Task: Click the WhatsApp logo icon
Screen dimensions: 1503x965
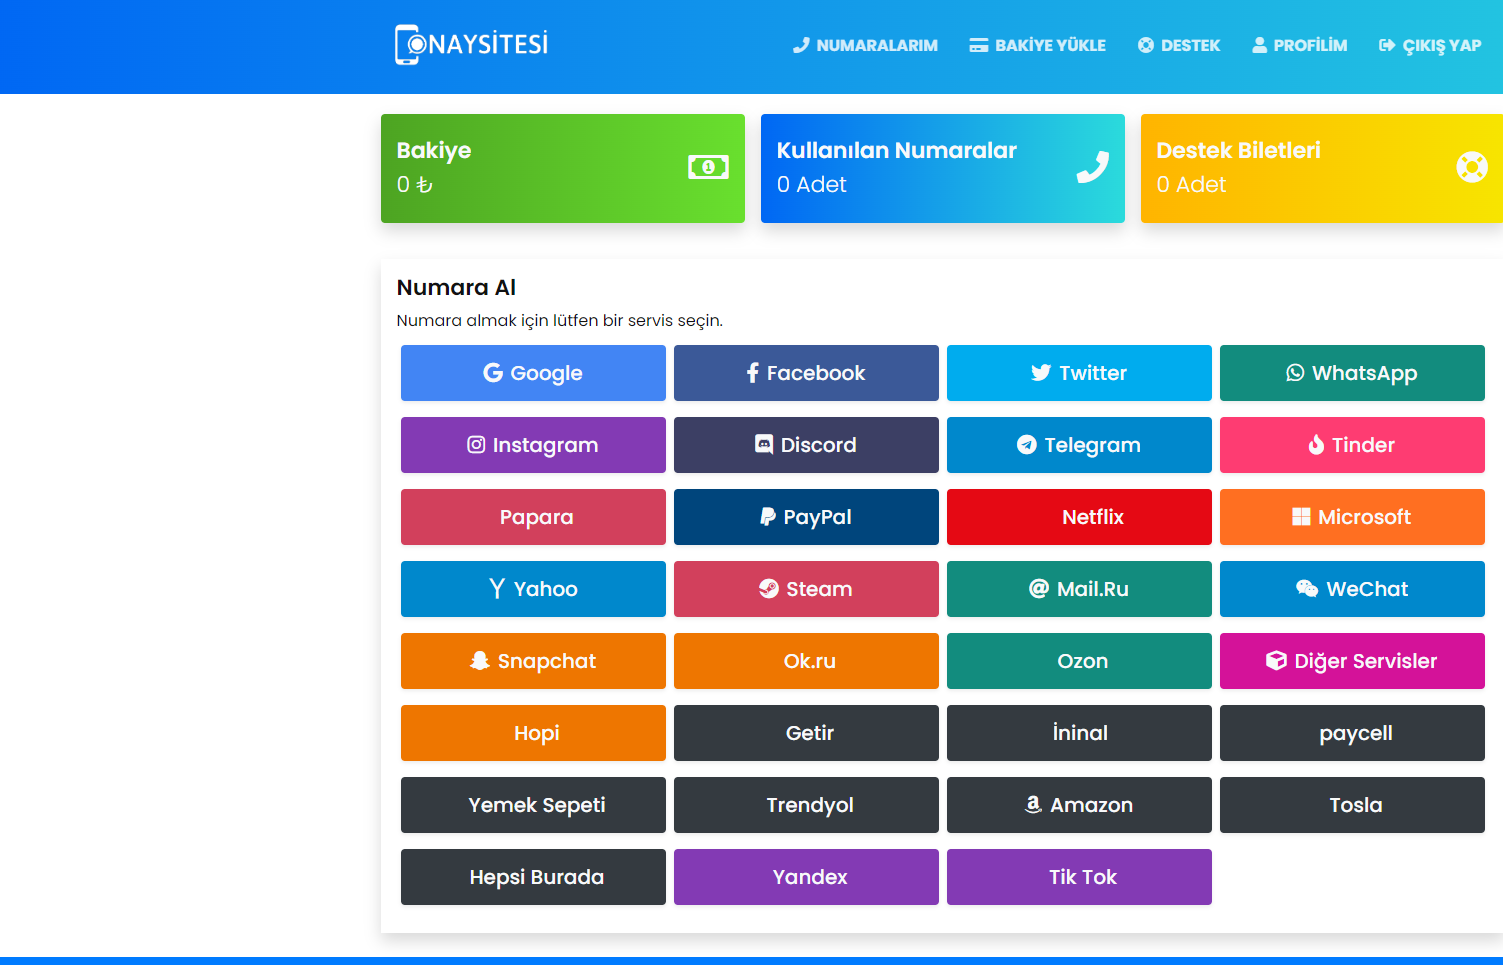Action: click(x=1295, y=373)
